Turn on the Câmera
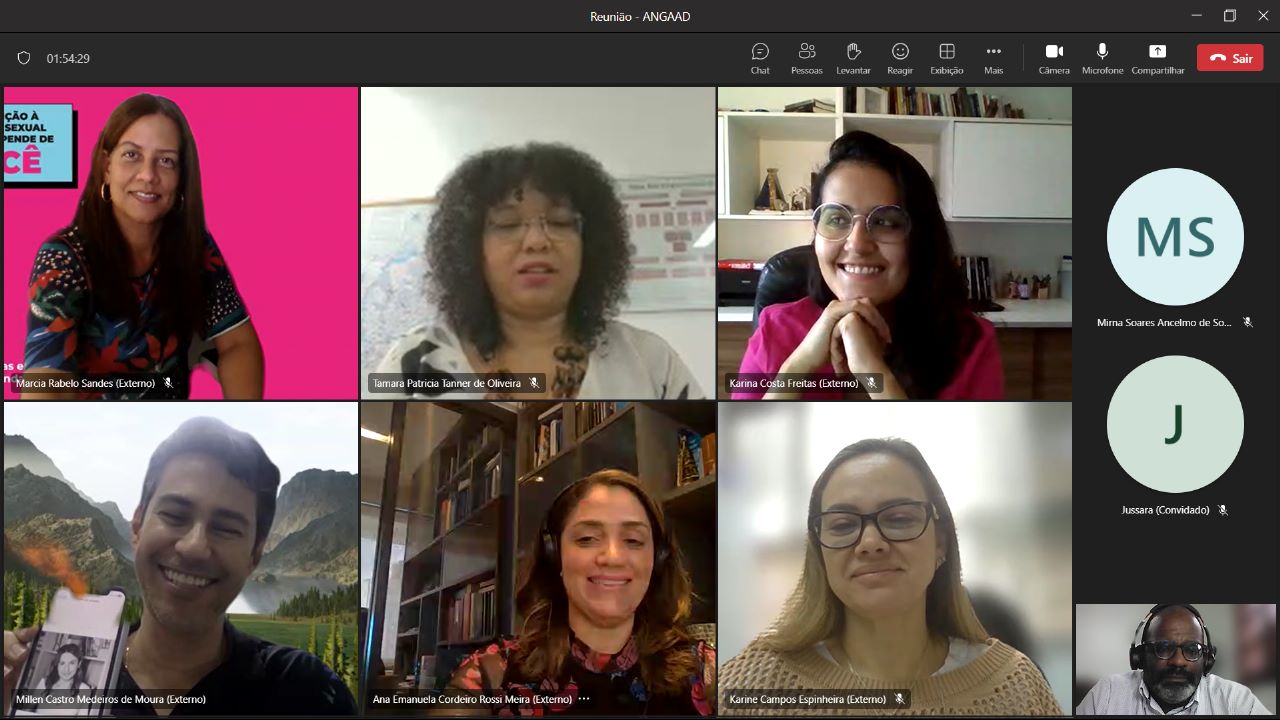 coord(1054,57)
